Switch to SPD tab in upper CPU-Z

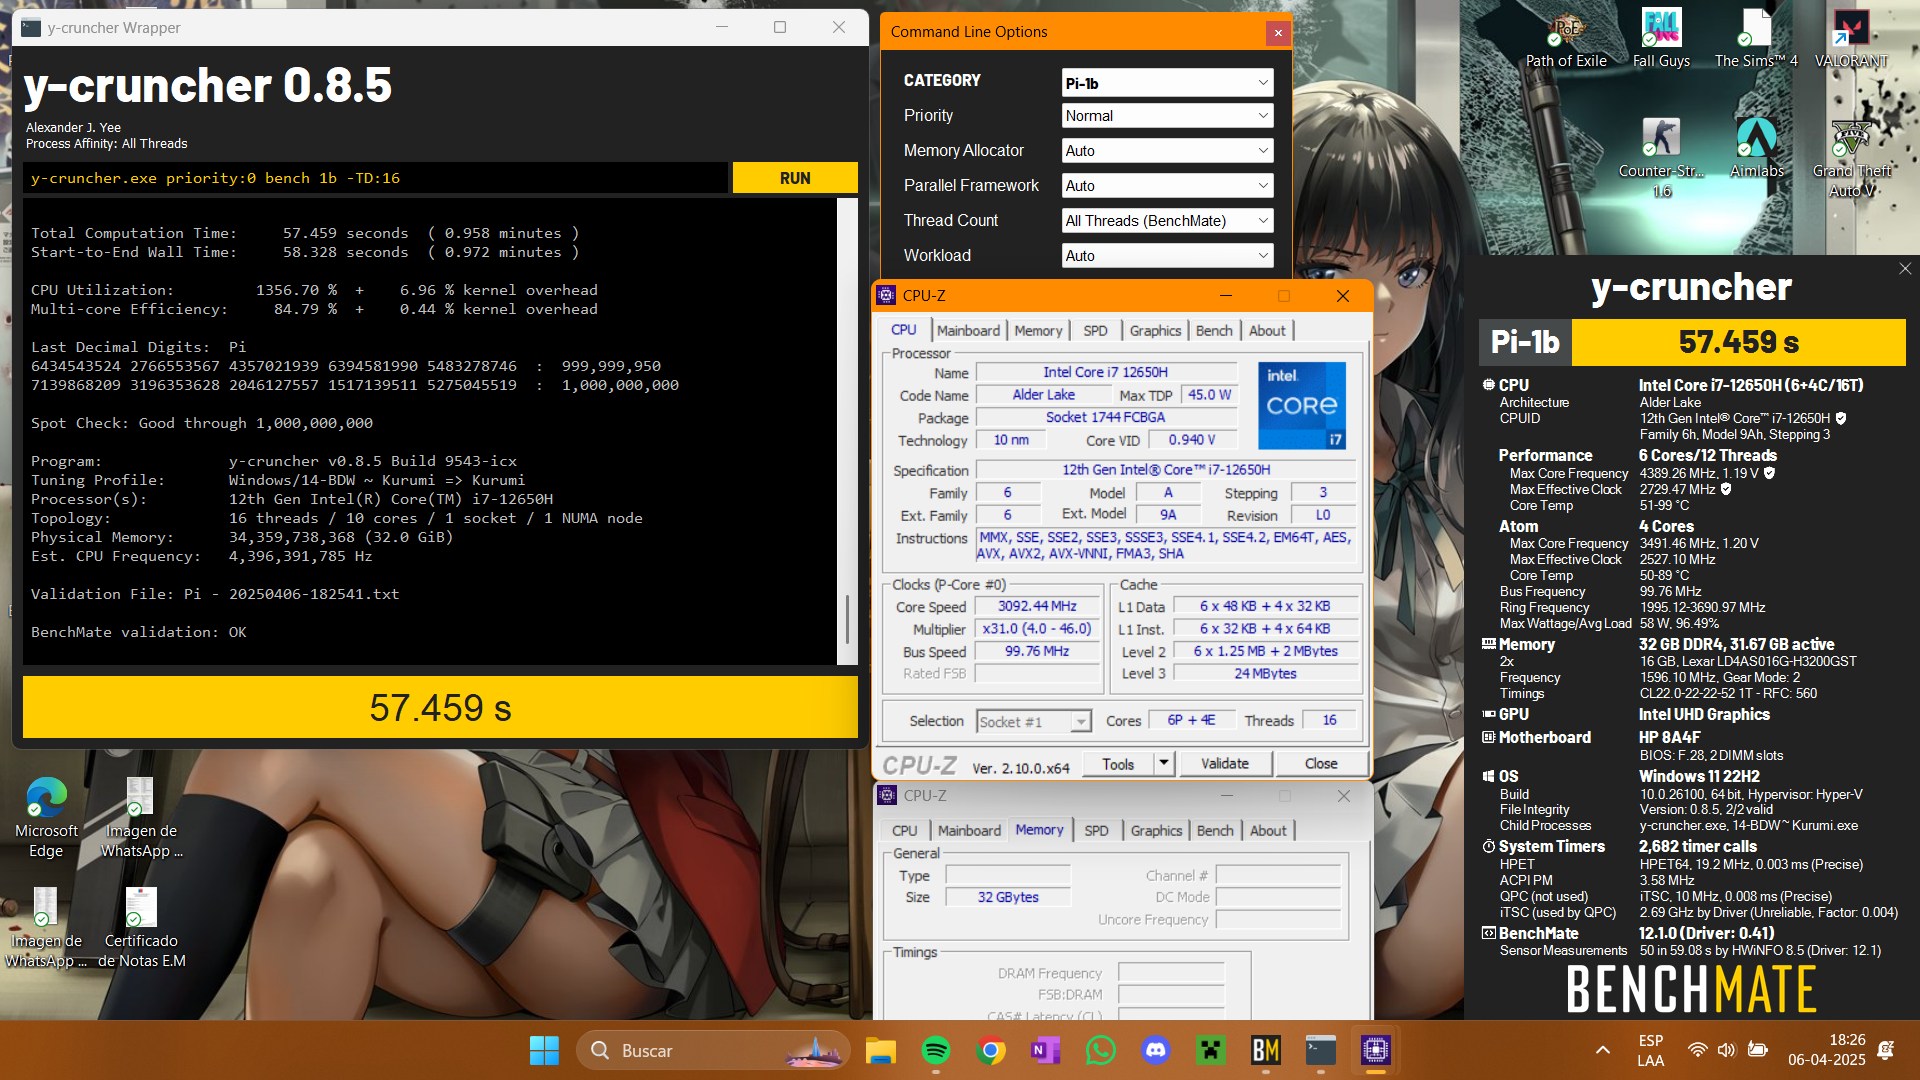(x=1095, y=331)
